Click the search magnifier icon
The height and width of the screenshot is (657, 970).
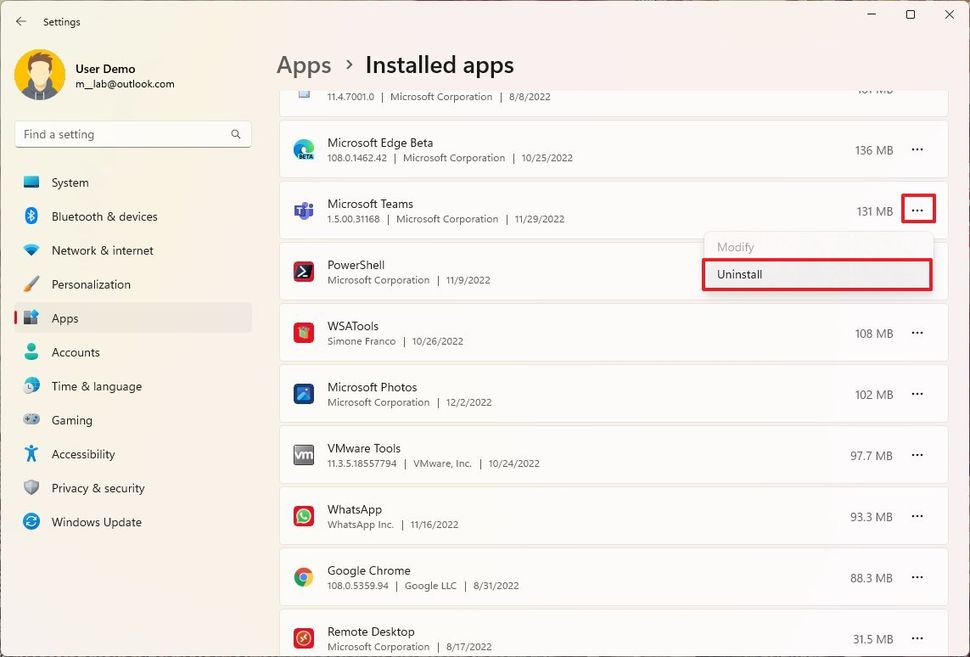tap(236, 134)
